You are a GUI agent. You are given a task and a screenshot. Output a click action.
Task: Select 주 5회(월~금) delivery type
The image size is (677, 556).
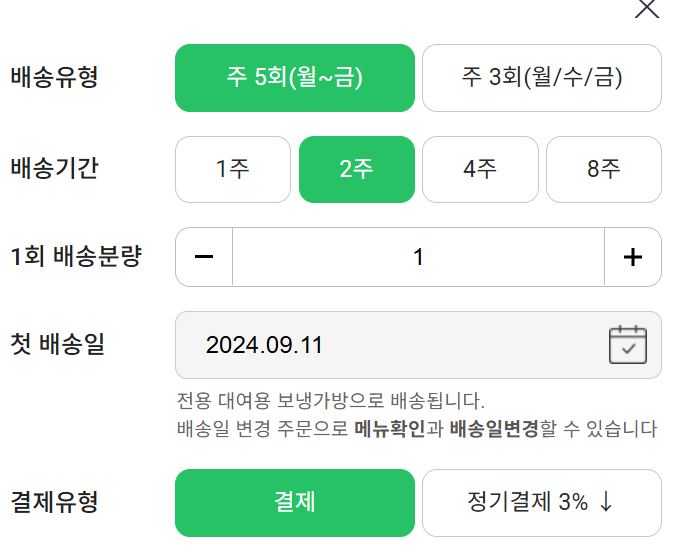294,78
